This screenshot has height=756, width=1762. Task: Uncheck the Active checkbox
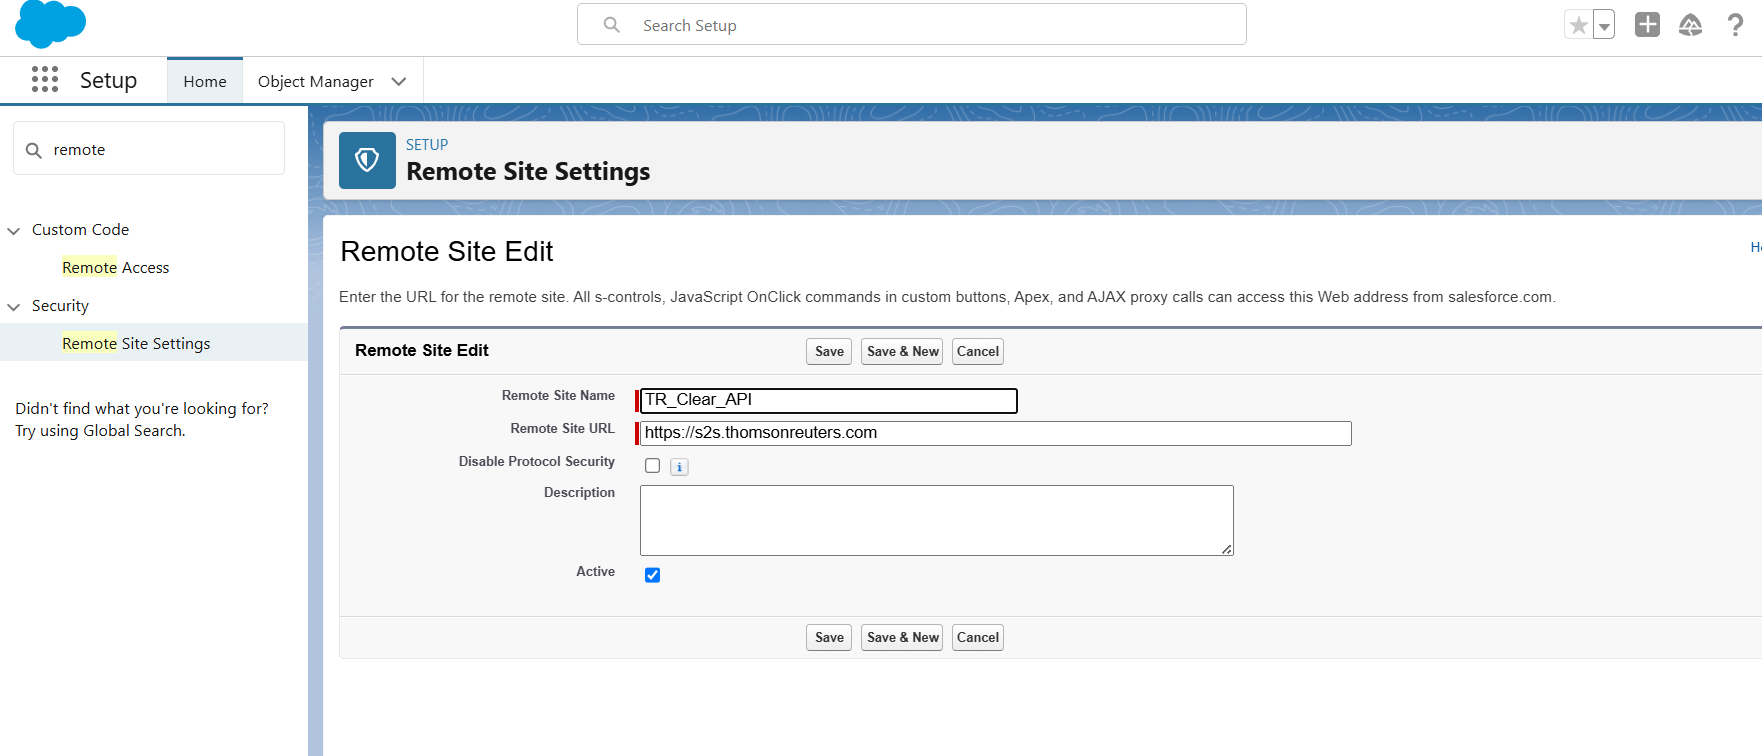click(x=653, y=575)
